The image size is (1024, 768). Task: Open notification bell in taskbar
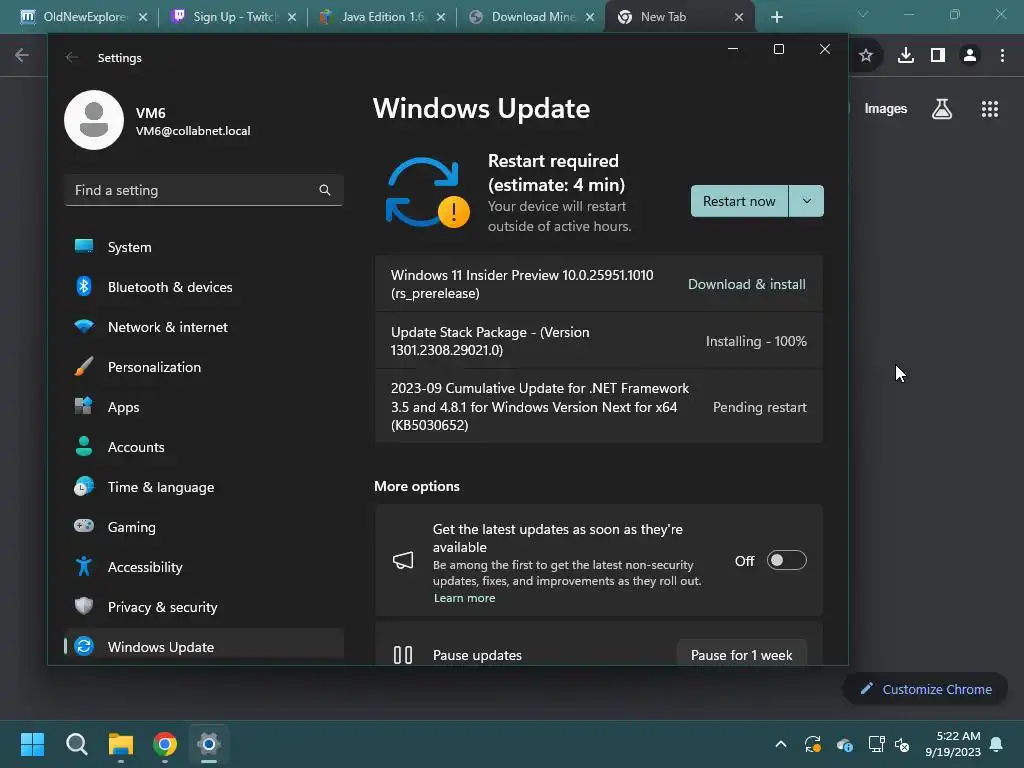pyautogui.click(x=997, y=744)
